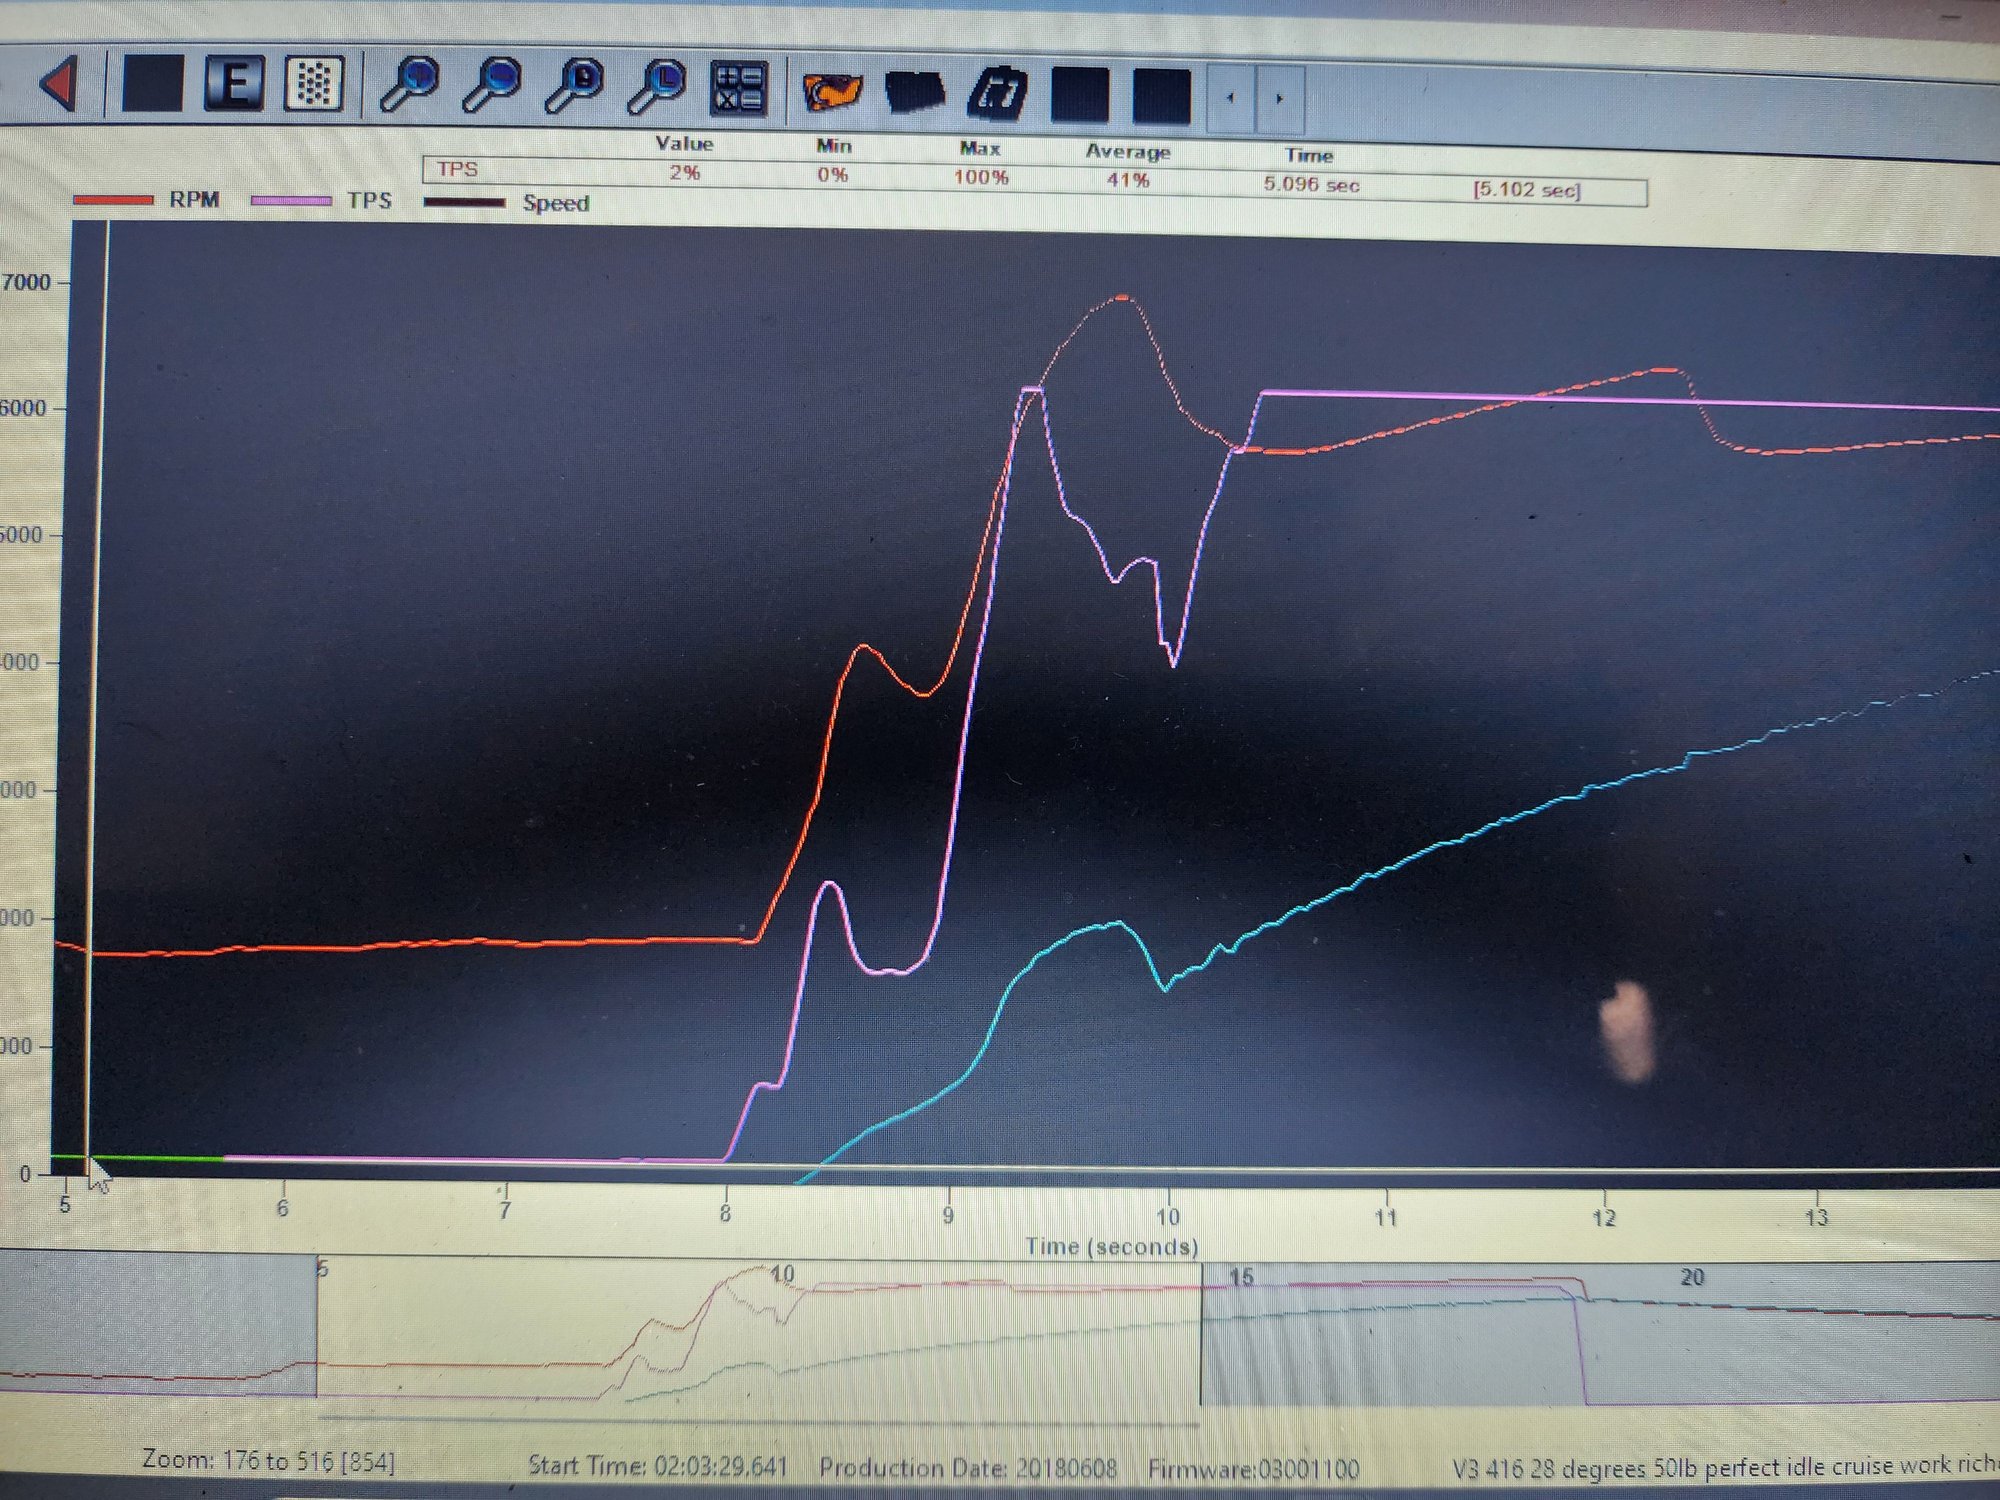Viewport: 2000px width, 1500px height.
Task: Click the zoom out magnifier icon
Action: pyautogui.click(x=492, y=85)
